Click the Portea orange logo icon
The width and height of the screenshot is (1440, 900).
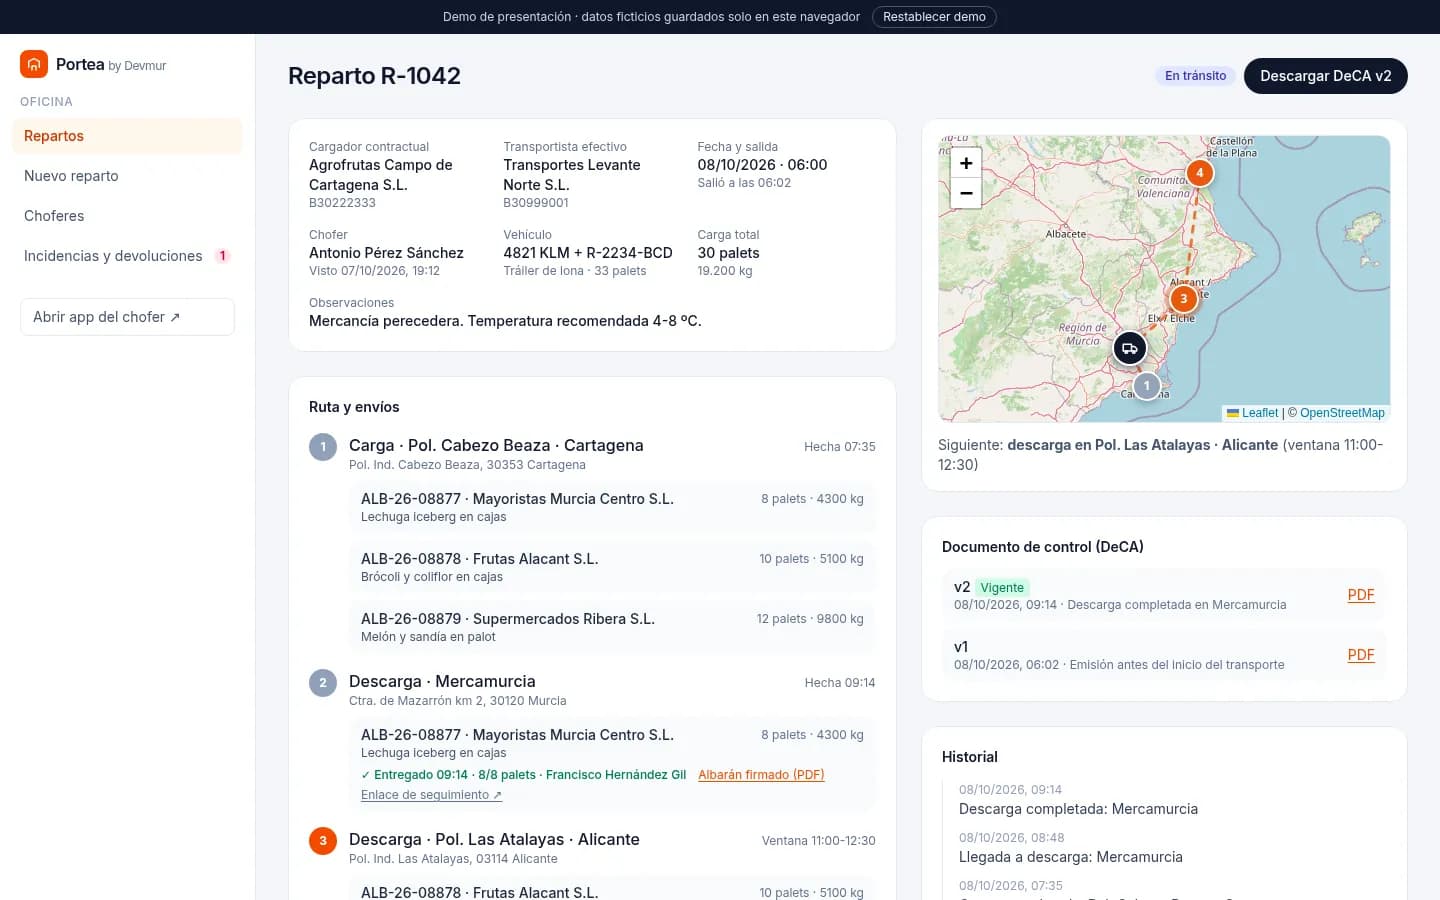34,64
